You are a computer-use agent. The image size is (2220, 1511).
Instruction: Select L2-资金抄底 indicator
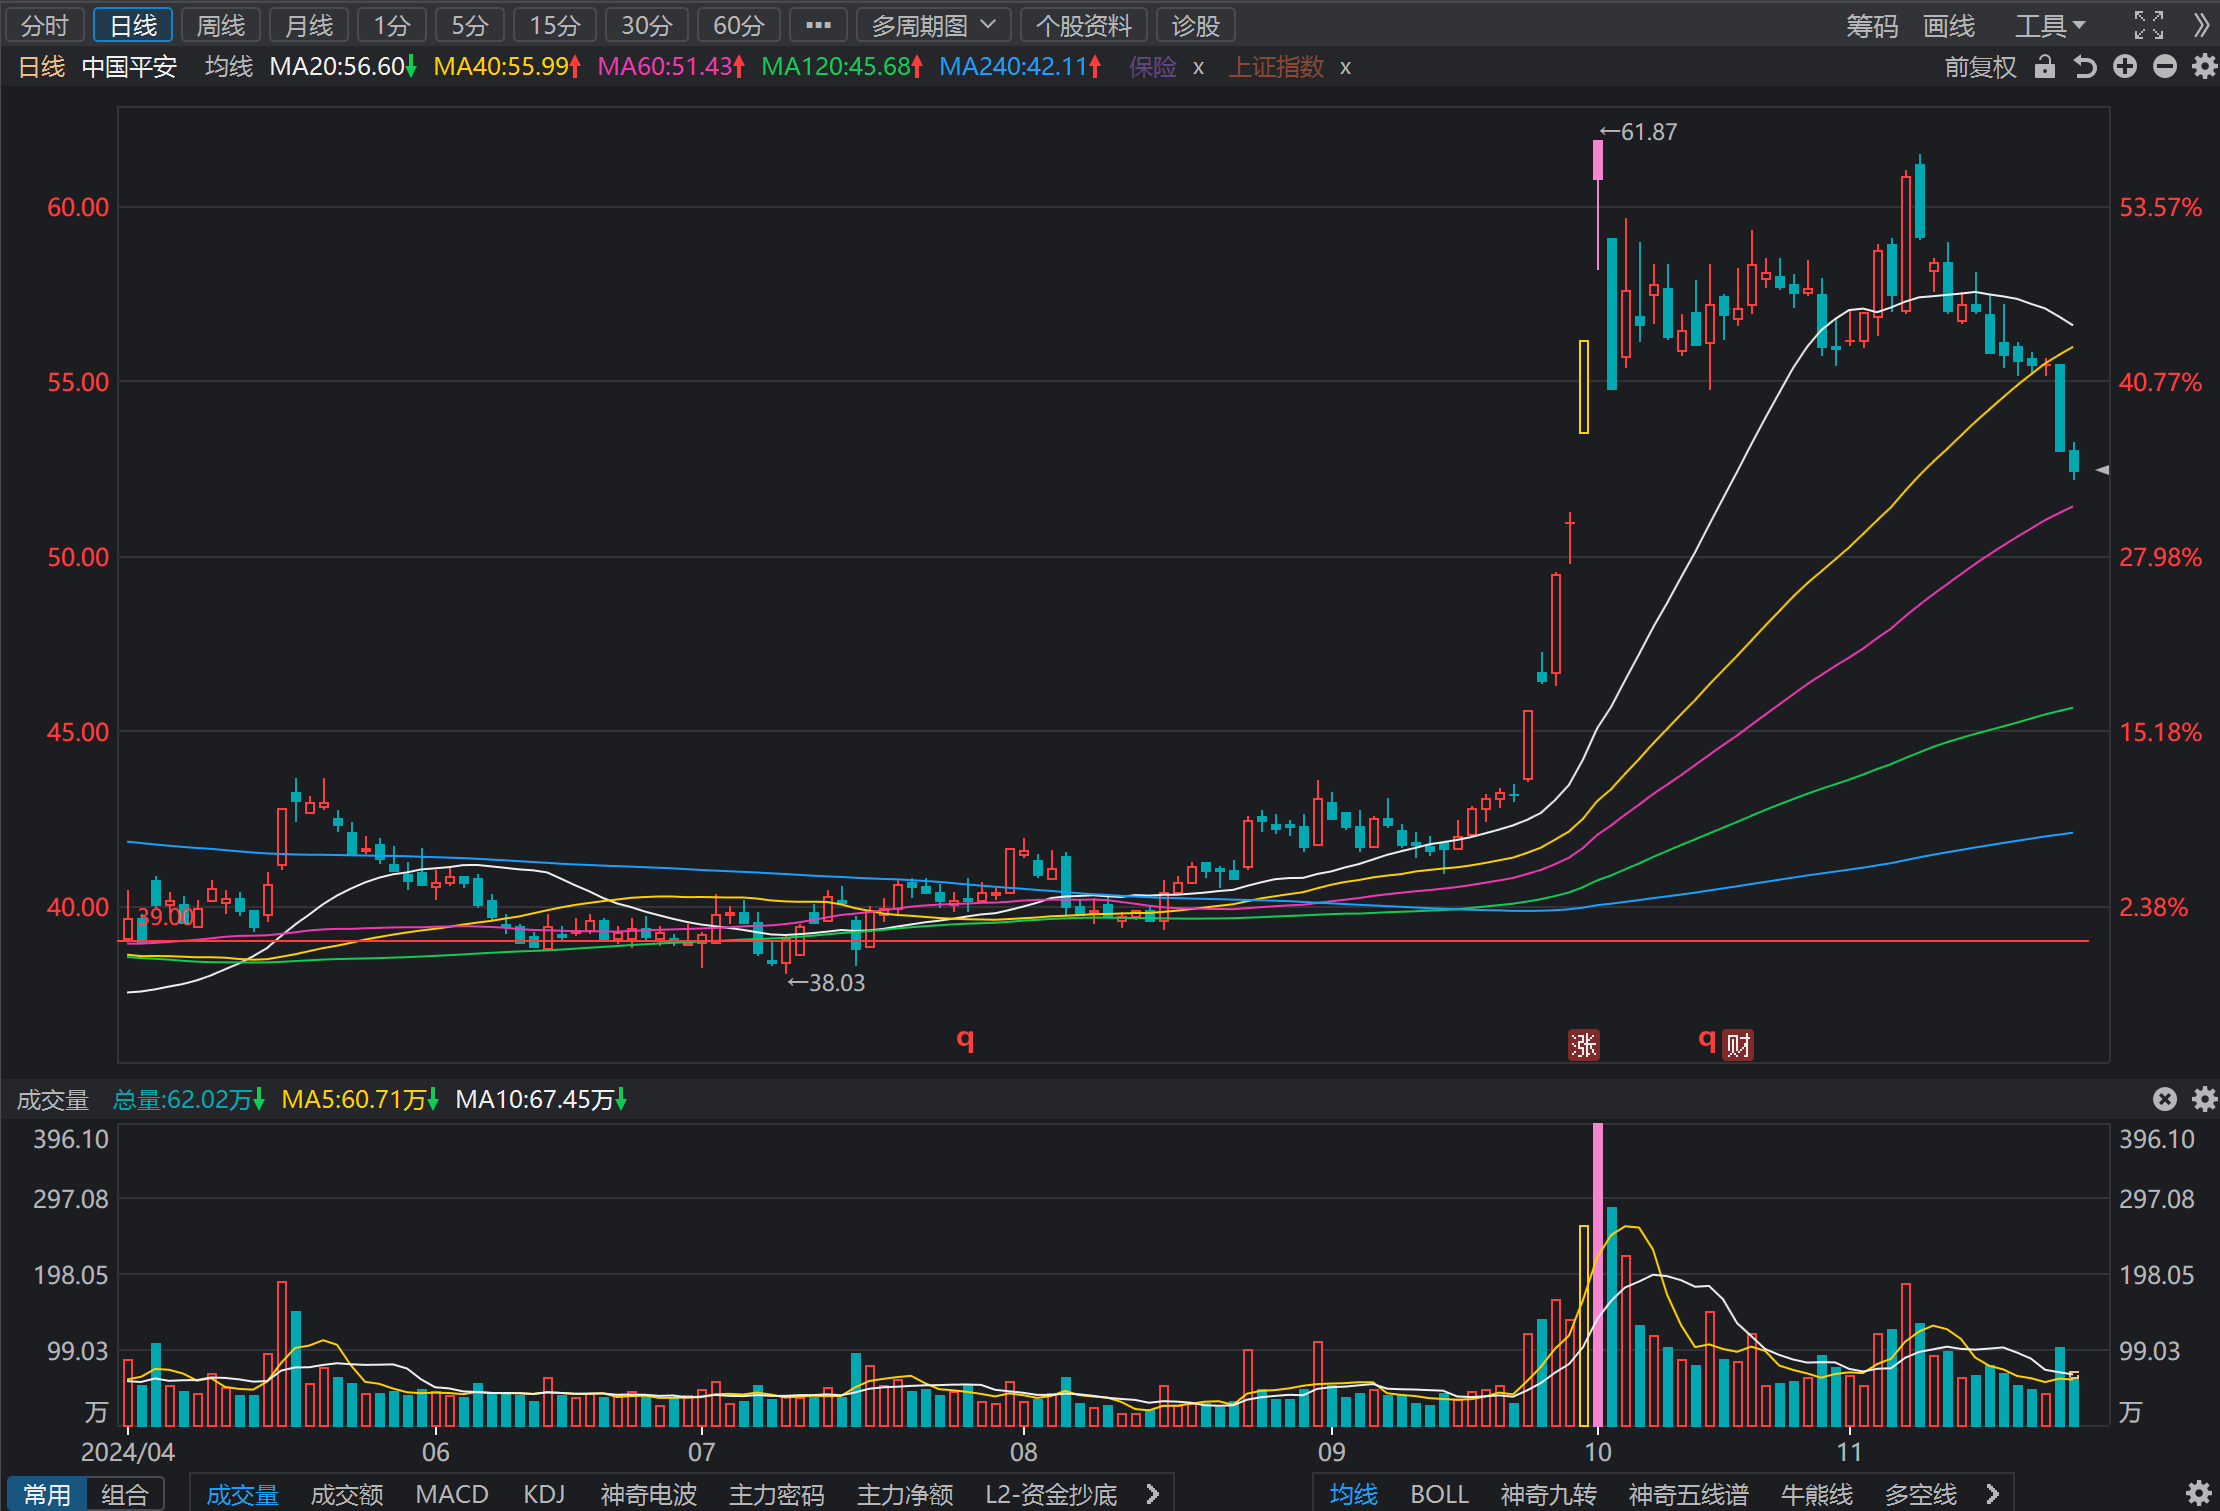(x=1051, y=1494)
